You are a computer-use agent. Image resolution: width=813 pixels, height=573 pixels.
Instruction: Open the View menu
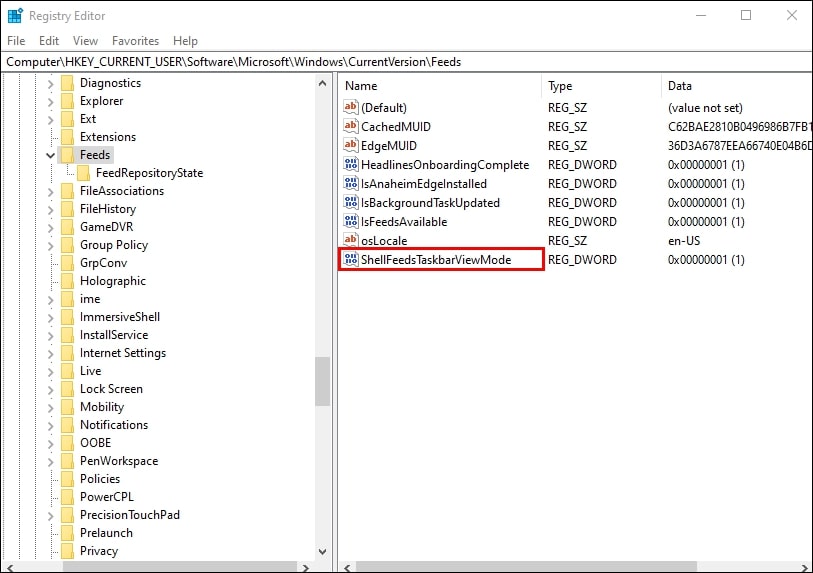click(85, 40)
